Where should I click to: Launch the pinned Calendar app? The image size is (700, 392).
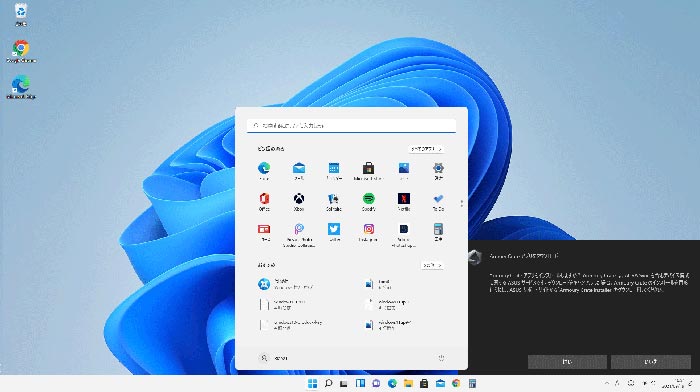pos(333,171)
